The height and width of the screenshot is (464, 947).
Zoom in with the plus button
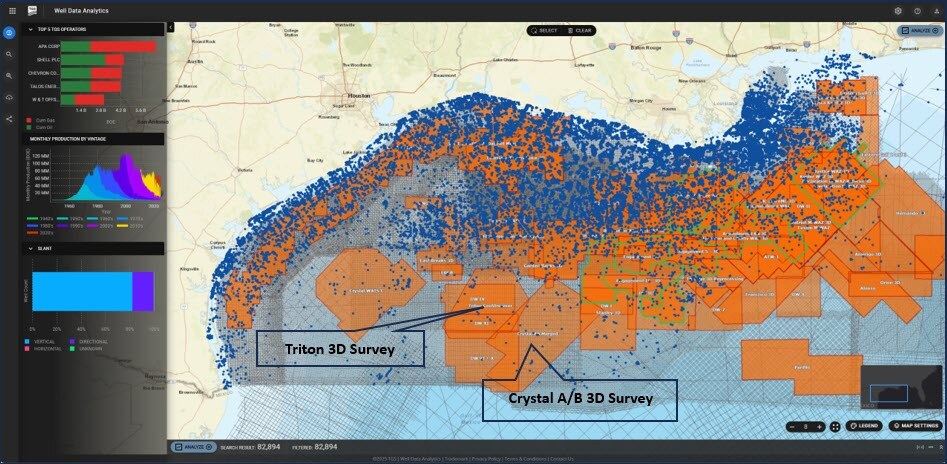click(x=819, y=426)
